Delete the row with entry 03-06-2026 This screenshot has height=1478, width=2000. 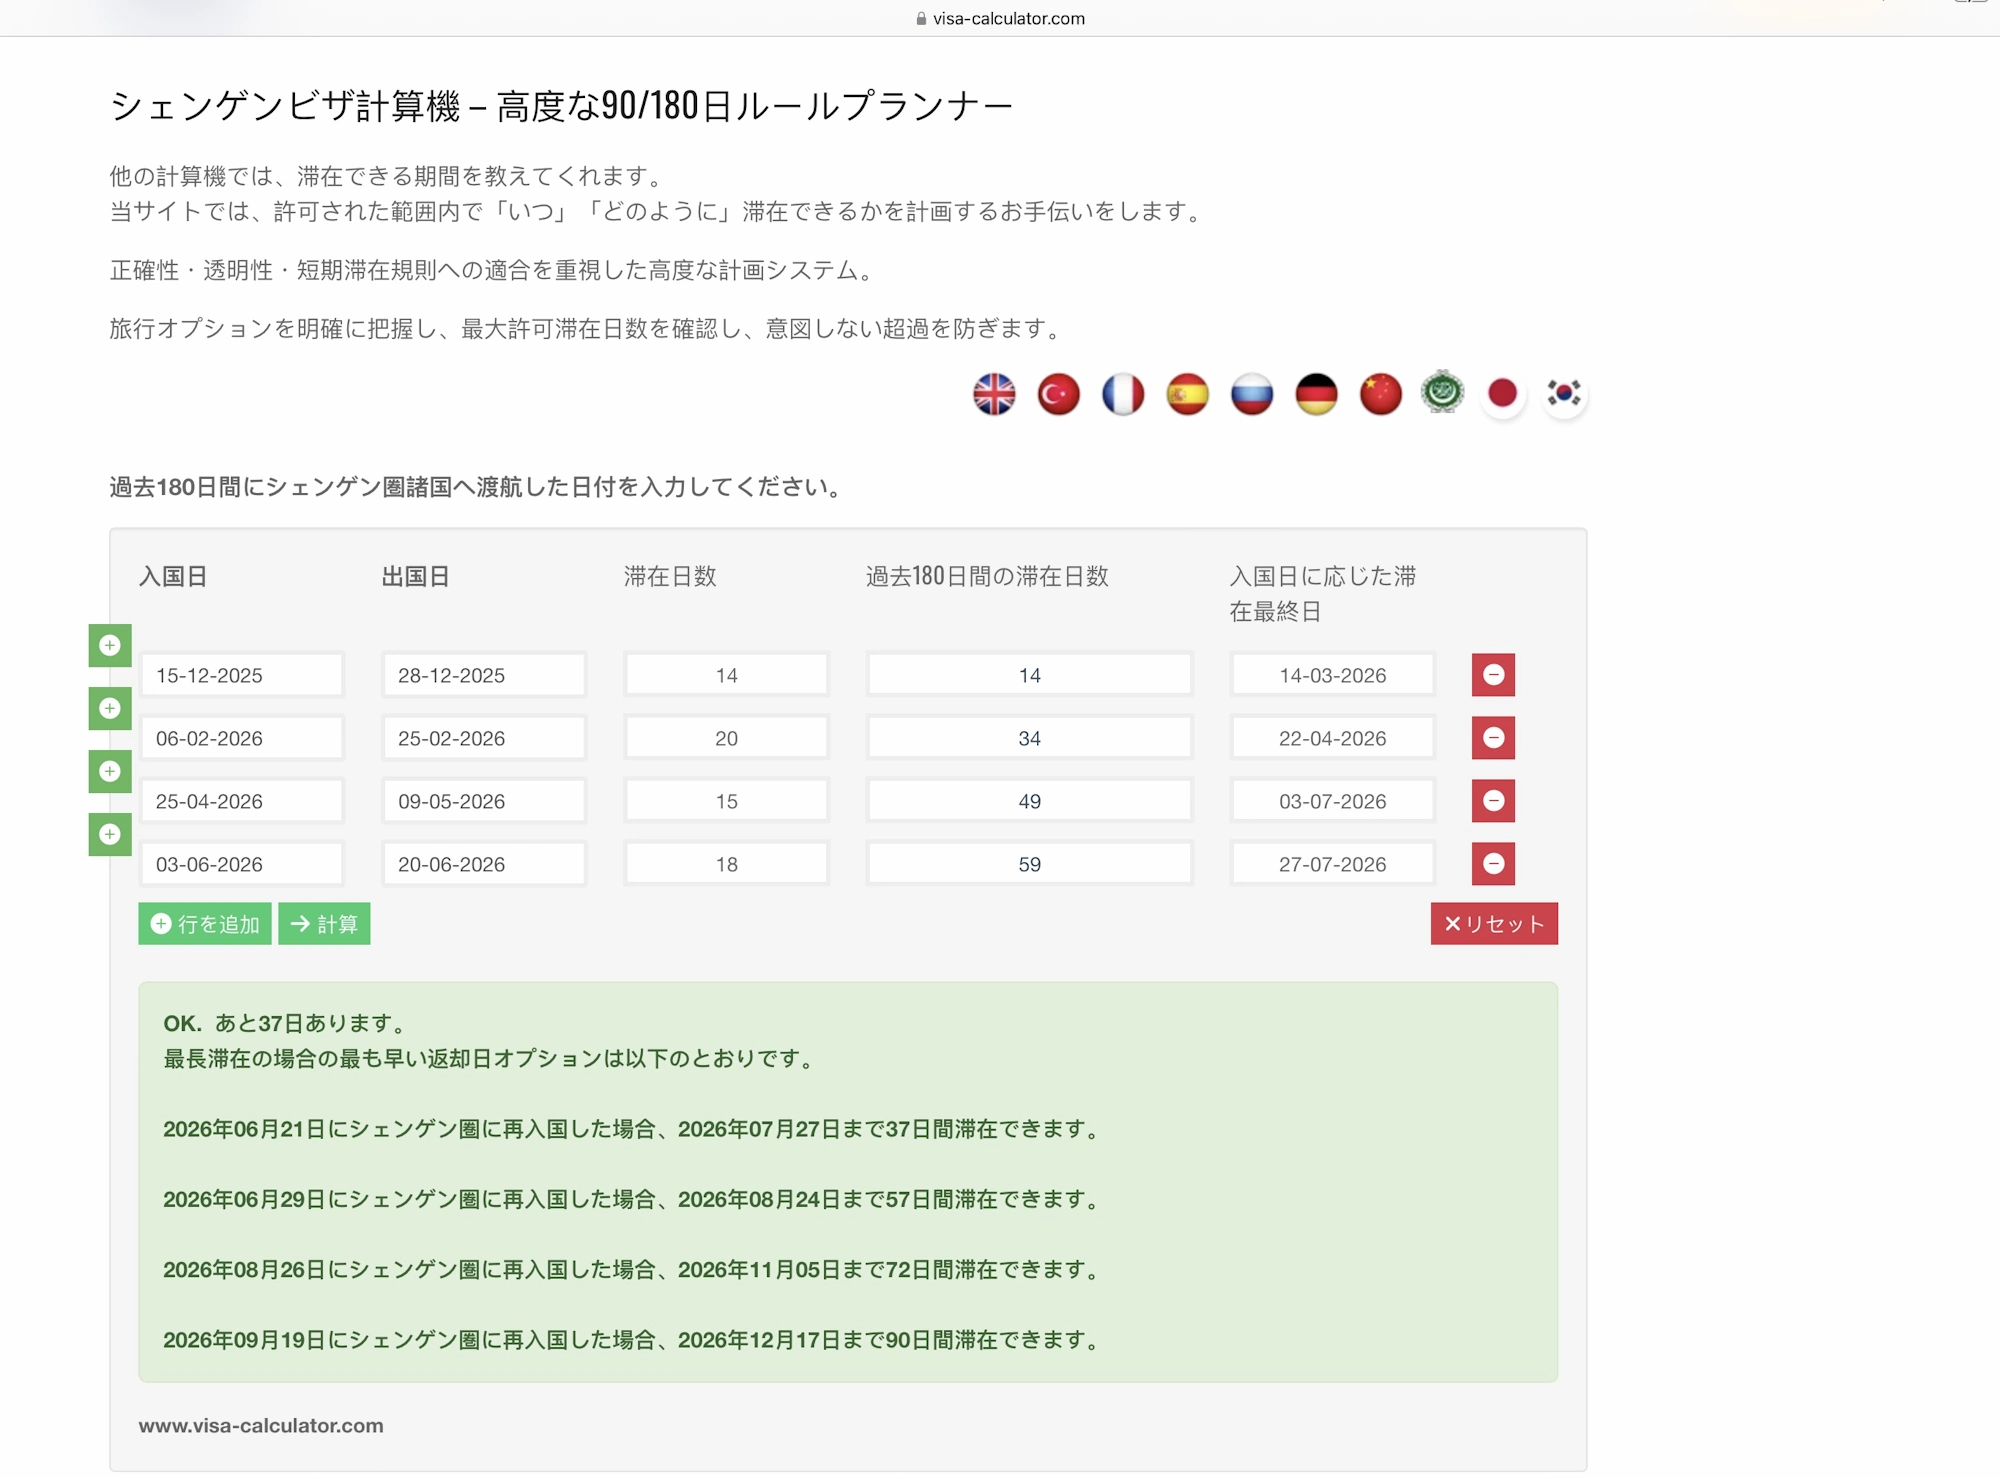click(1493, 864)
